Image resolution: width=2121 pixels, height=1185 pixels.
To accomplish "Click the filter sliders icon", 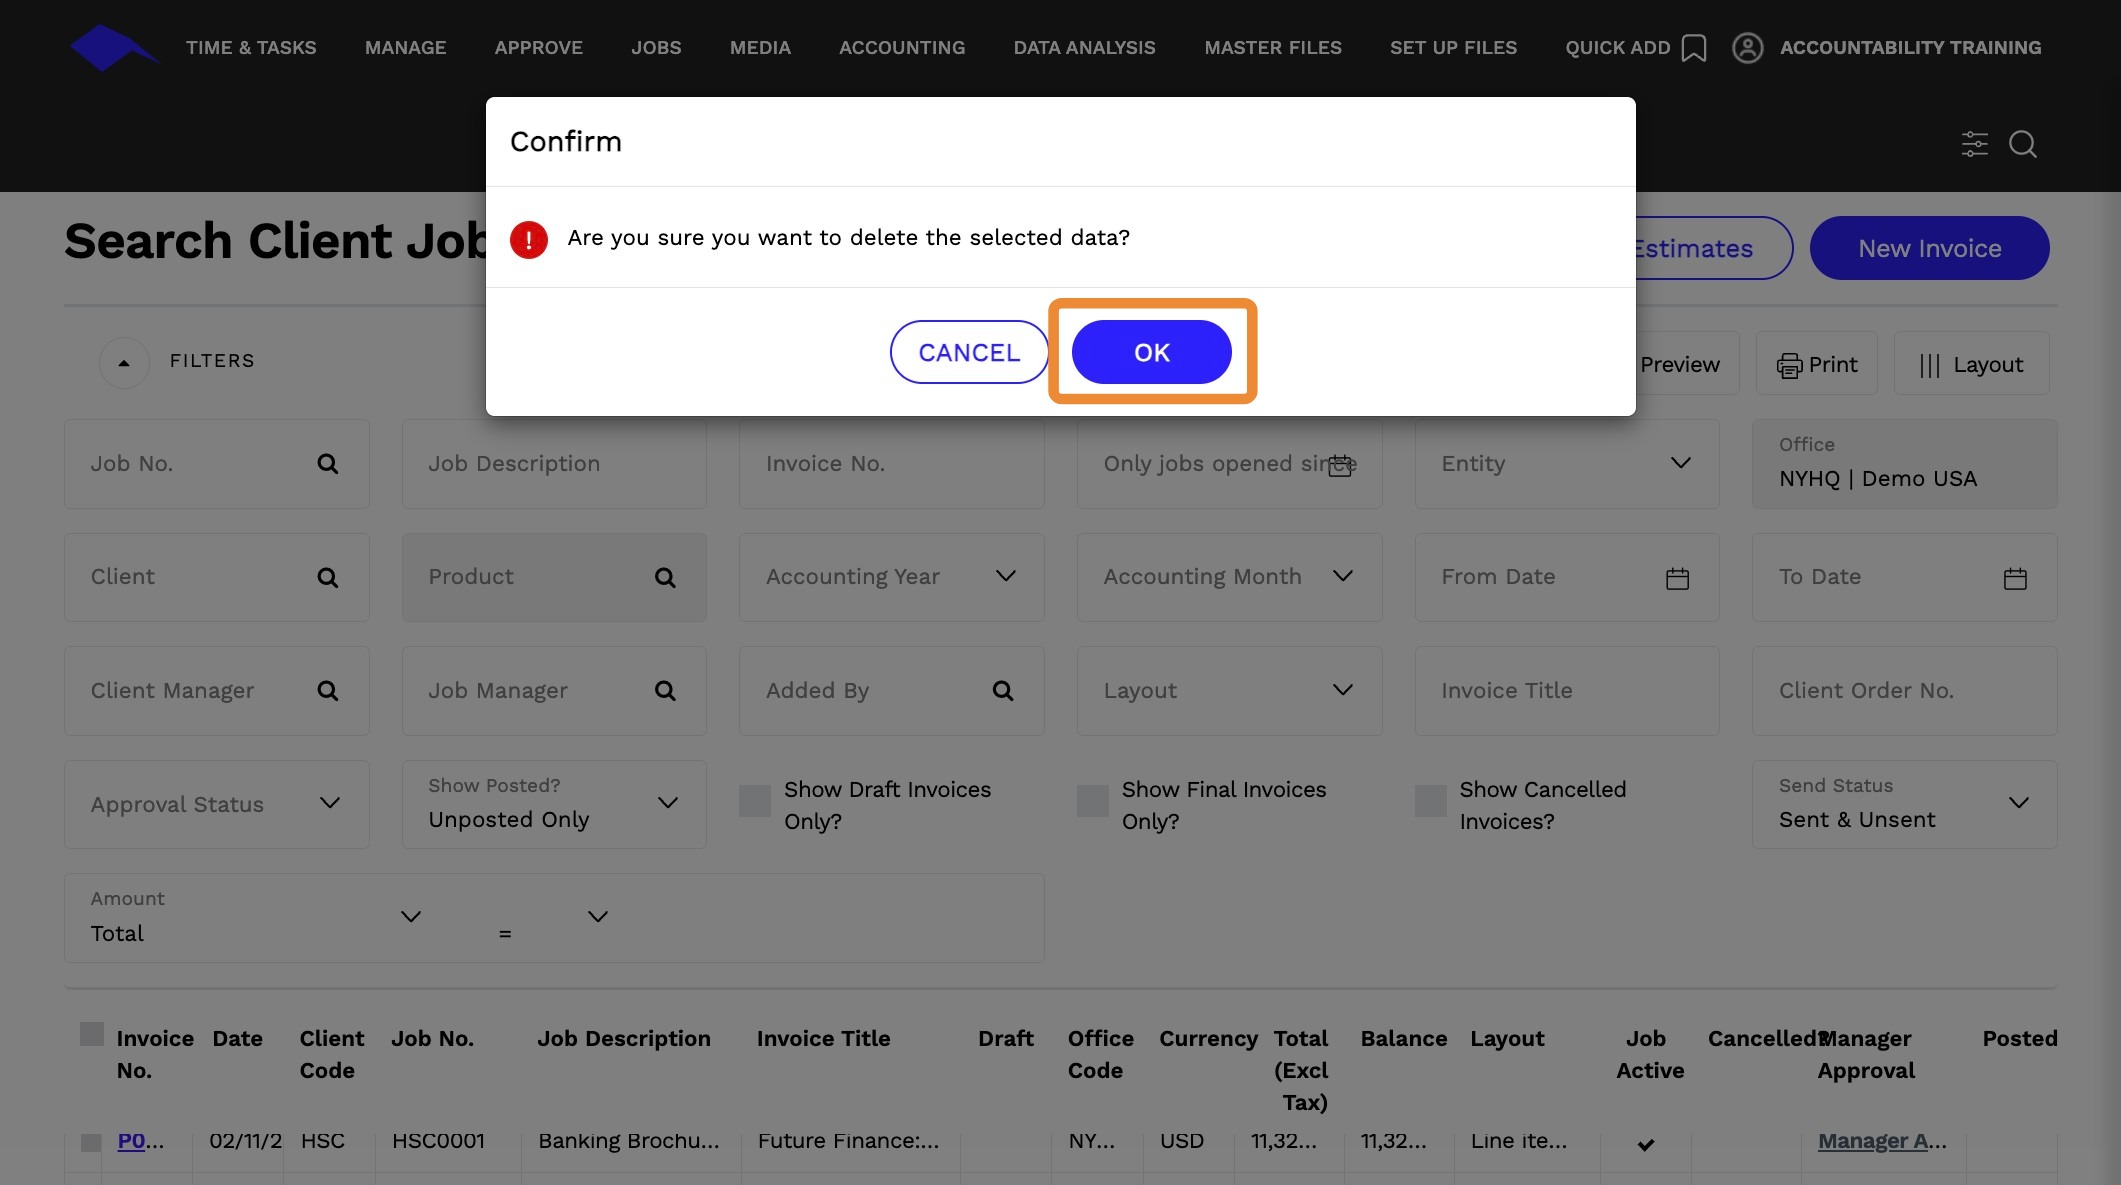I will [x=1974, y=144].
